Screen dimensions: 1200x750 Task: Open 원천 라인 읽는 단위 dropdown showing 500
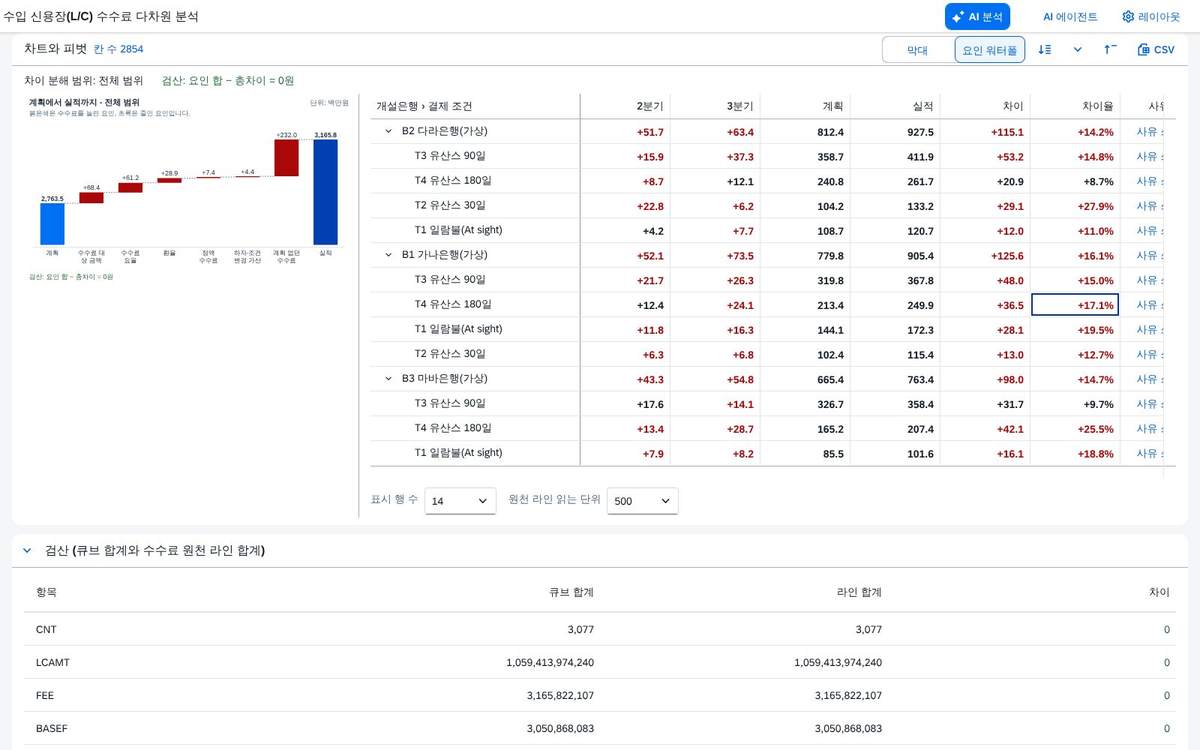[643, 501]
